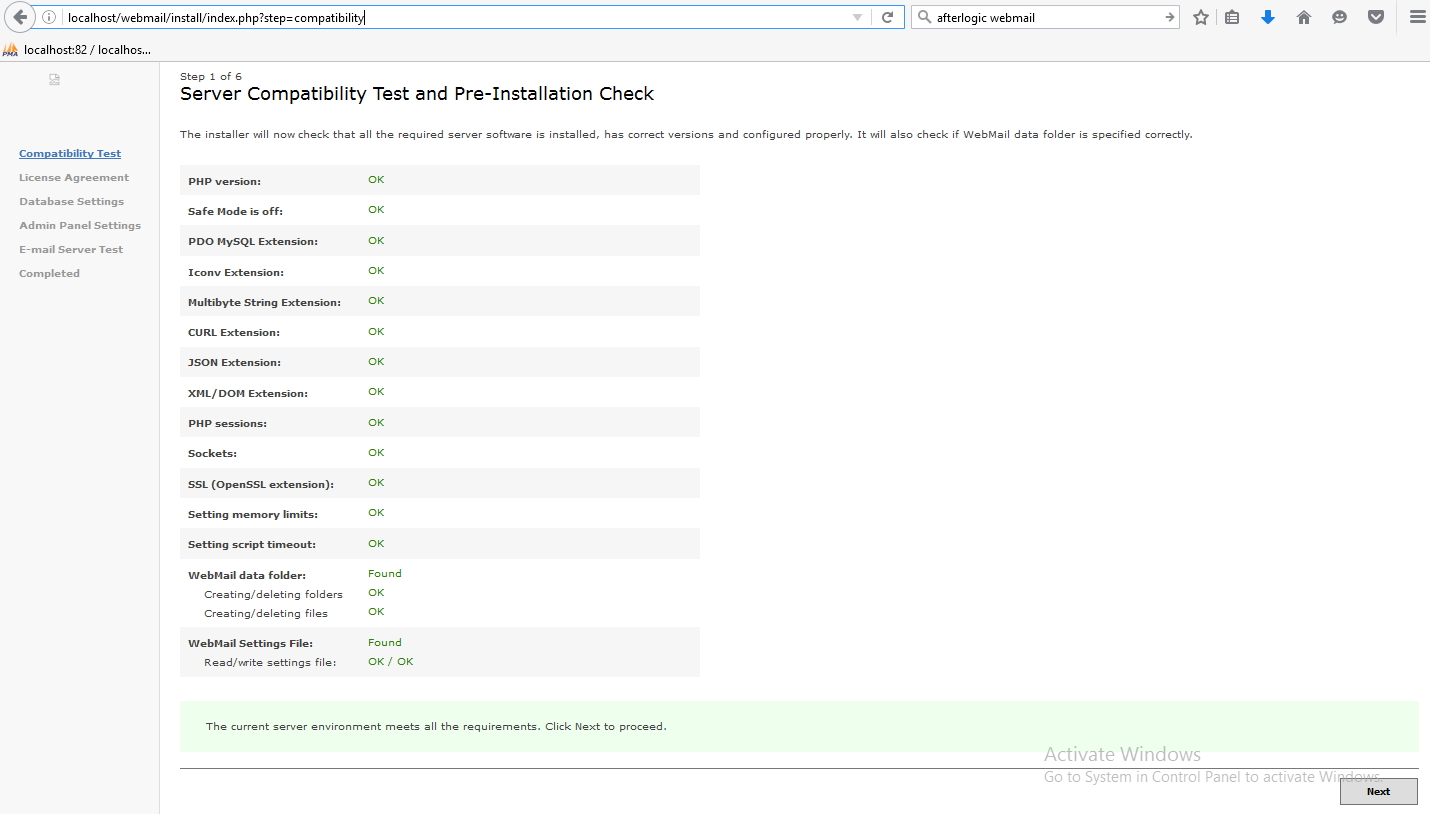The width and height of the screenshot is (1430, 814).
Task: Click the Step 1 of 6 text
Action: click(210, 76)
